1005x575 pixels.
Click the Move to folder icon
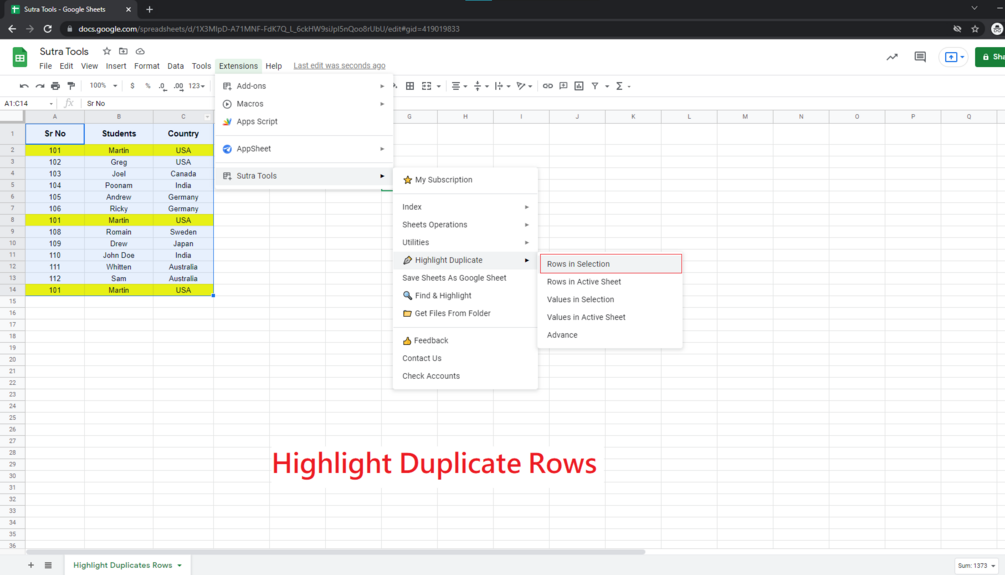(123, 51)
